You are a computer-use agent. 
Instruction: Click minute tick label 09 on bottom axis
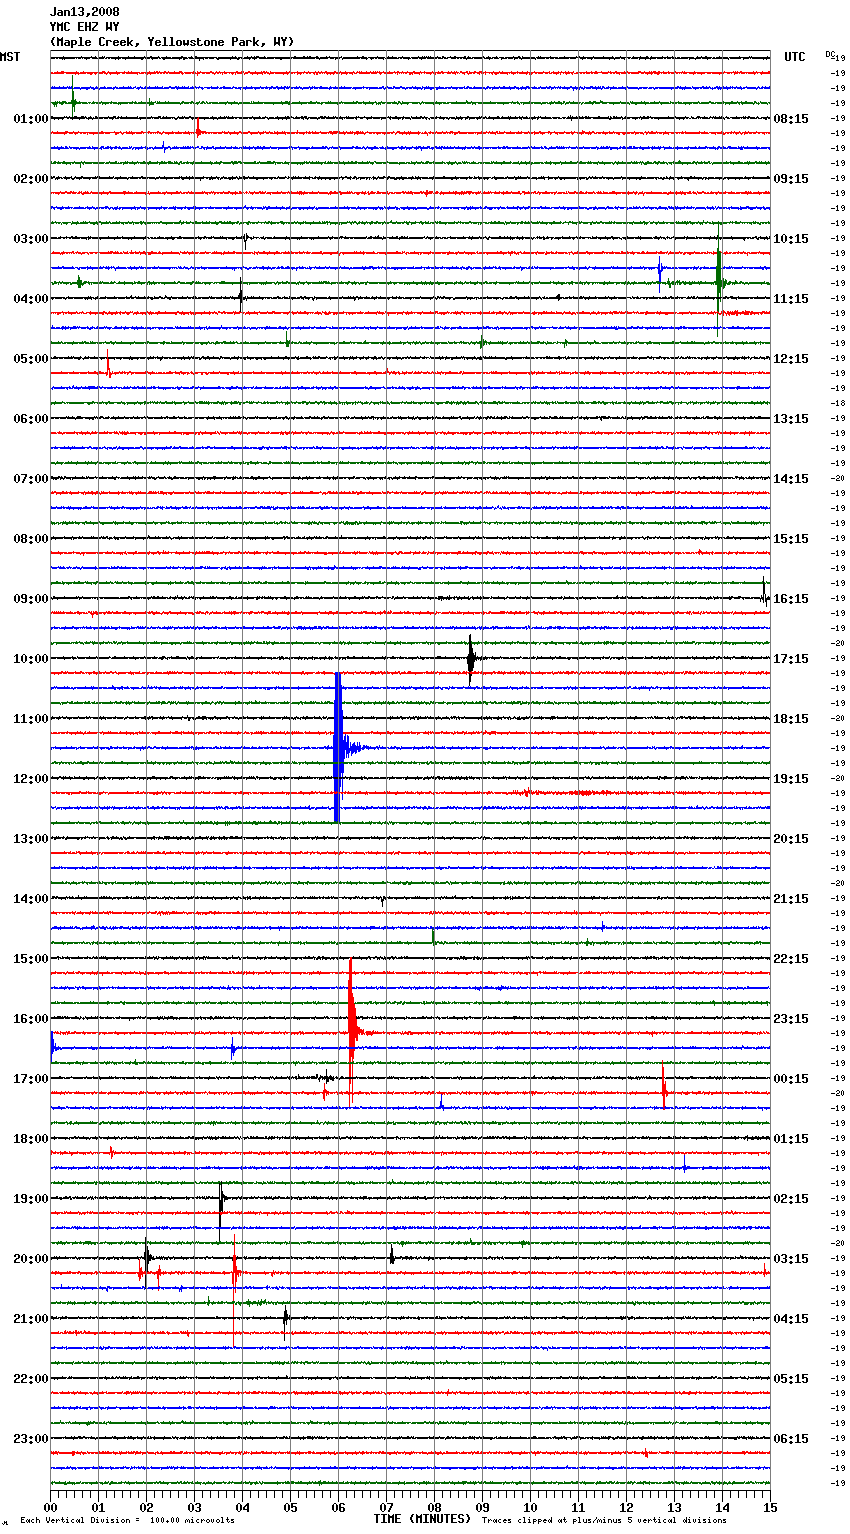click(482, 1507)
